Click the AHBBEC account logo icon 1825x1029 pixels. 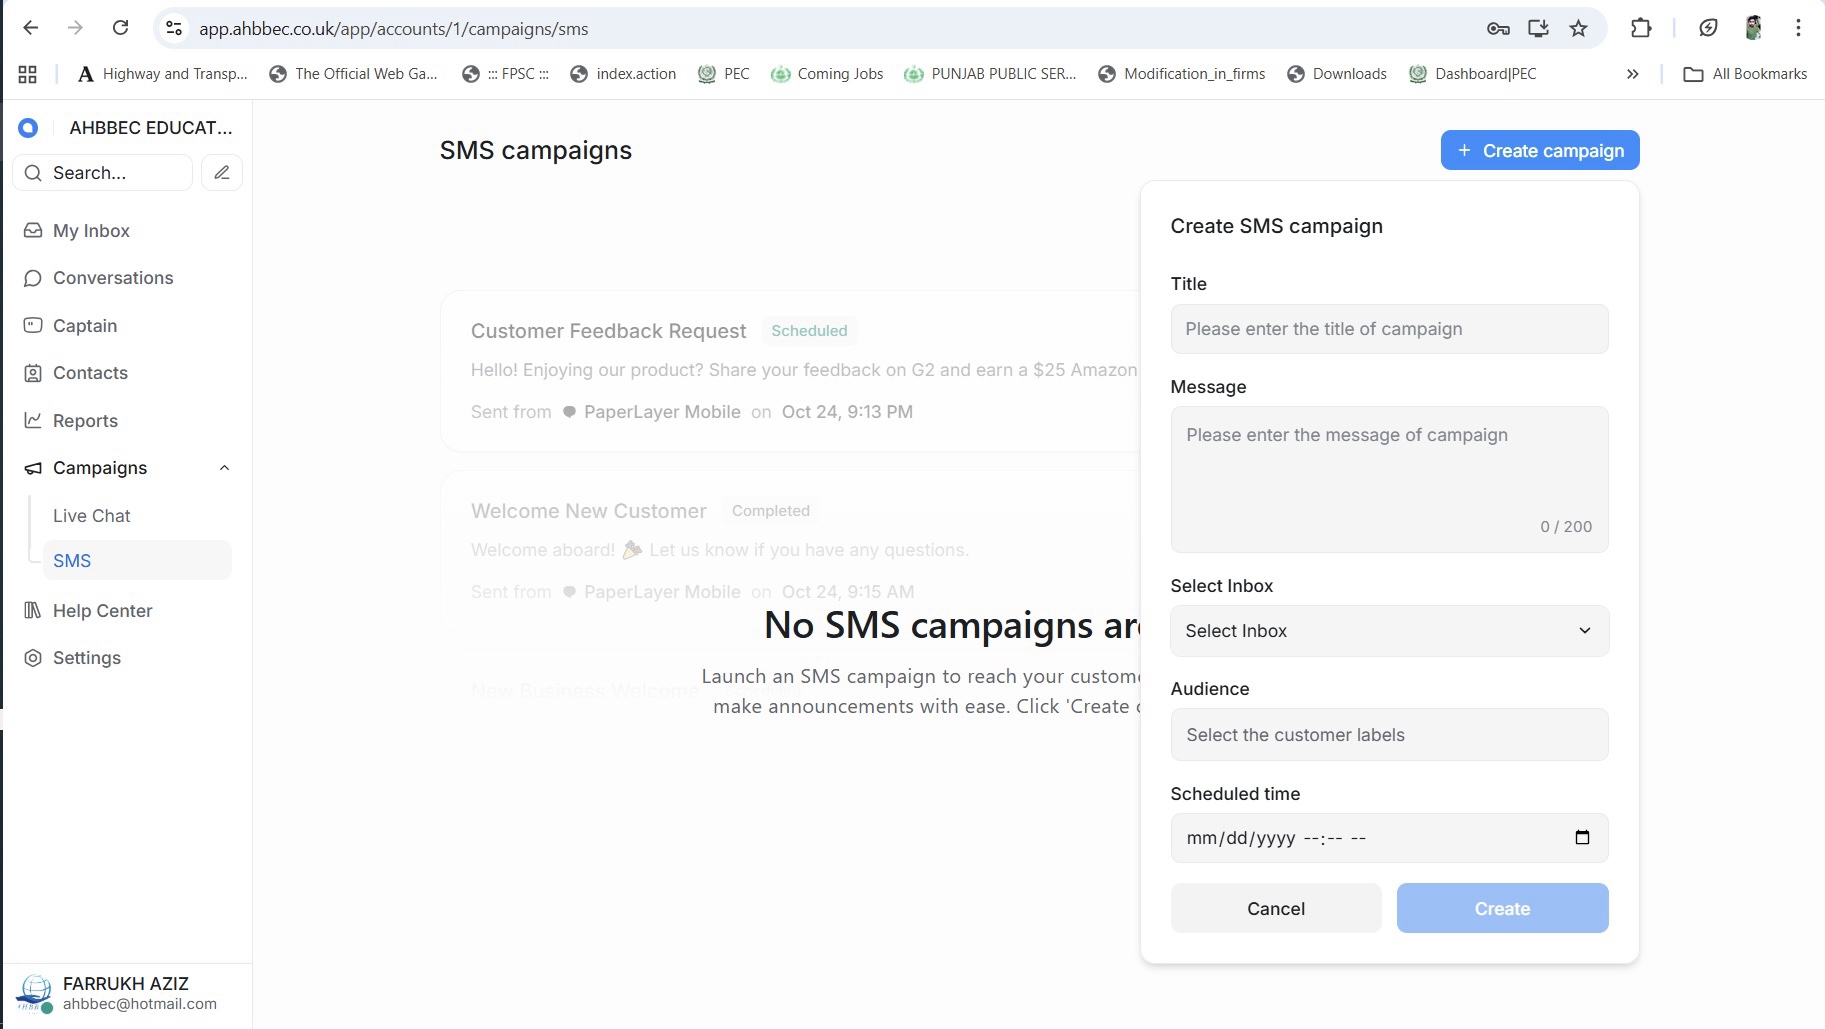28,128
